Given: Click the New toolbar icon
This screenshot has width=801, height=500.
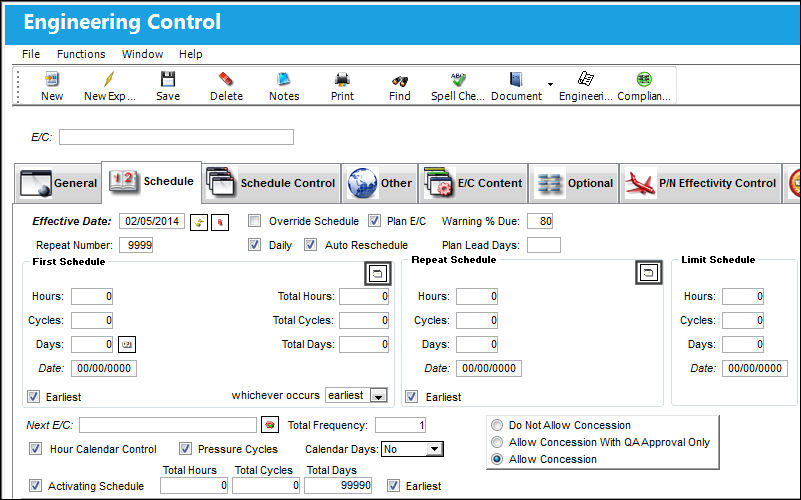Looking at the screenshot, I should (52, 79).
